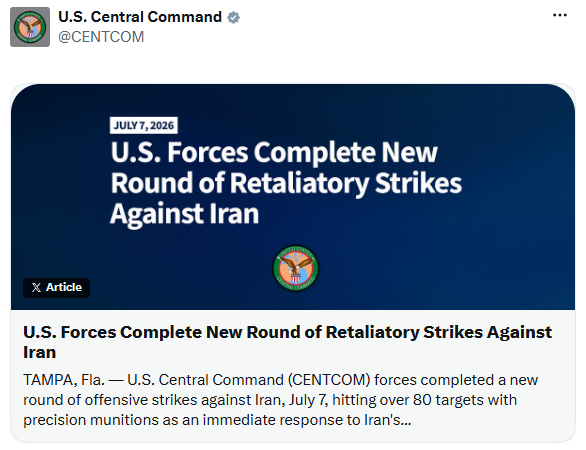Click the "U.S. Forces Complete New" banner line
The height and width of the screenshot is (450, 586).
[x=274, y=152]
